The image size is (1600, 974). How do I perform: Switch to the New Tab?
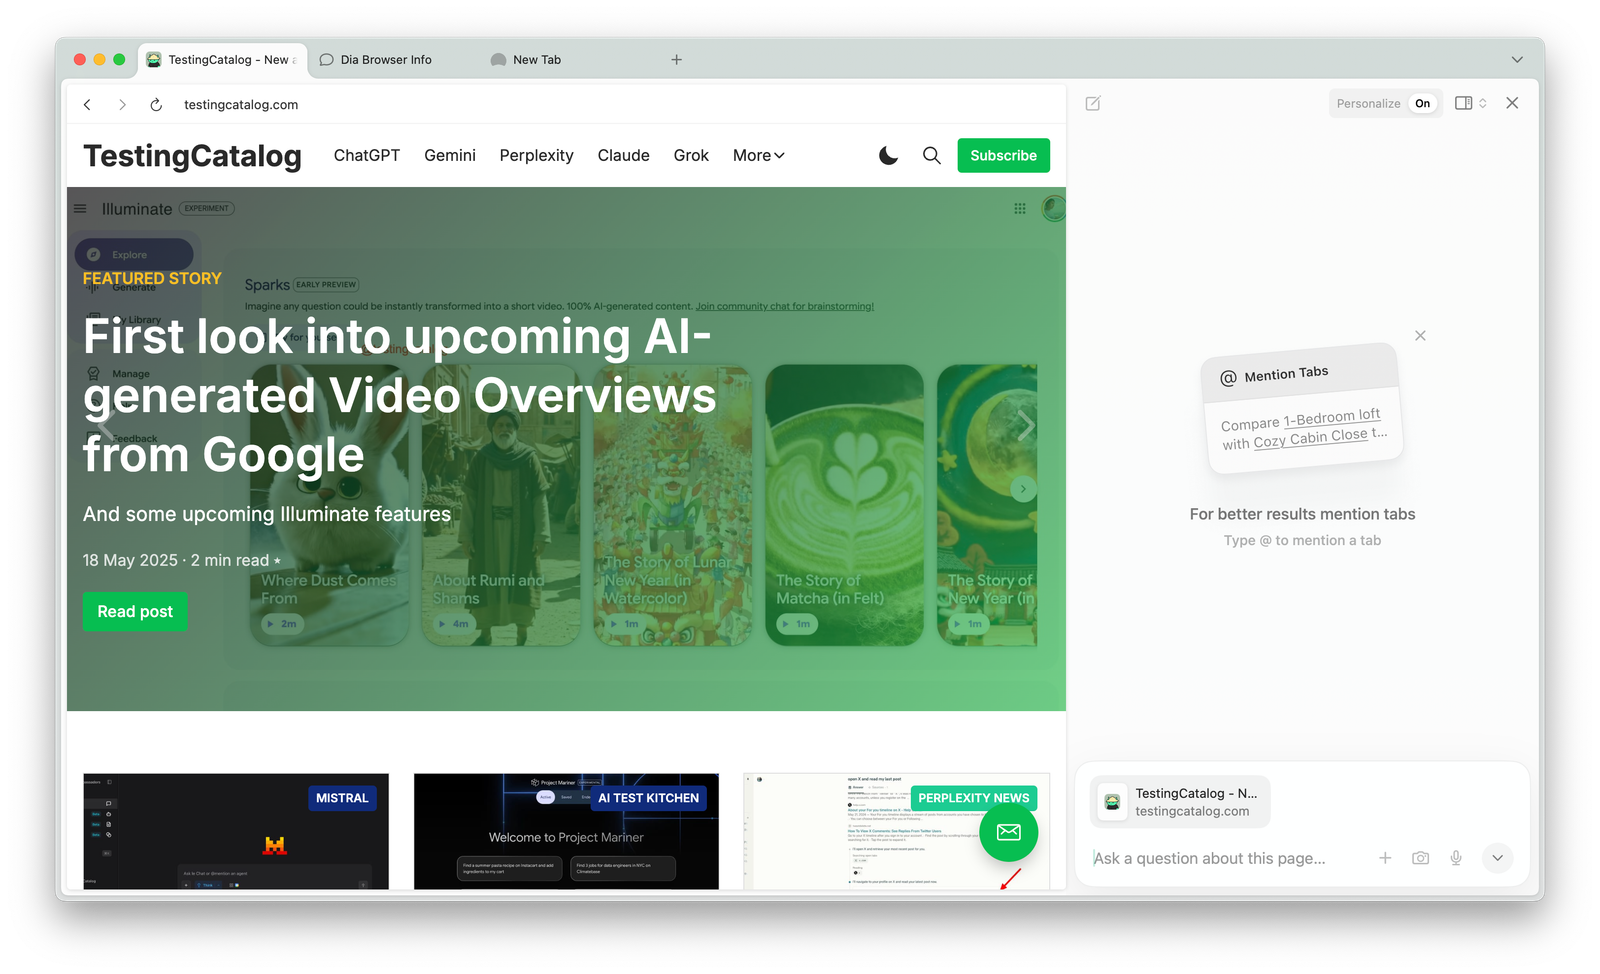coord(535,60)
